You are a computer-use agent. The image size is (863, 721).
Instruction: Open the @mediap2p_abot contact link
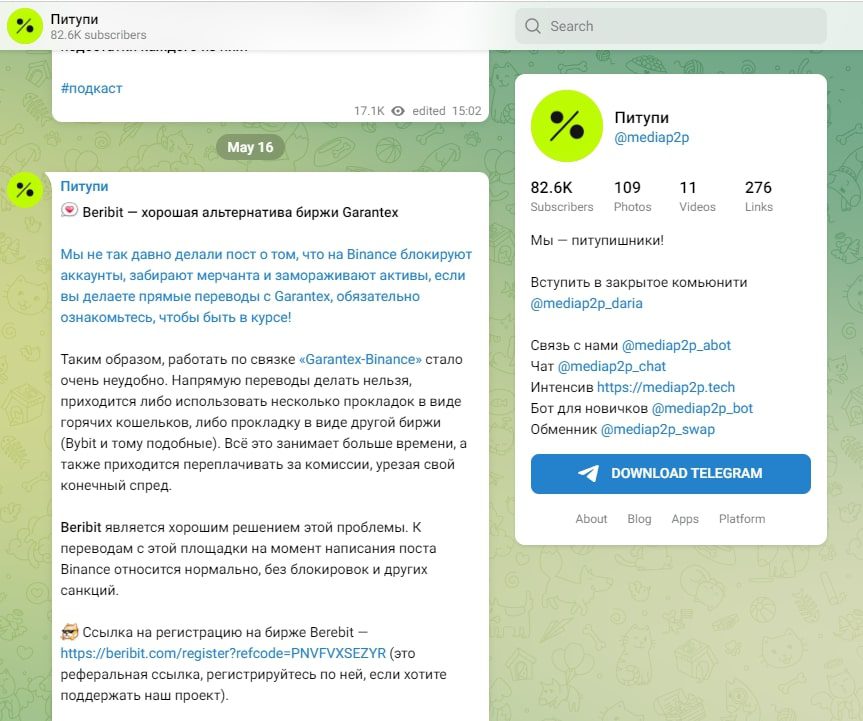(x=676, y=345)
